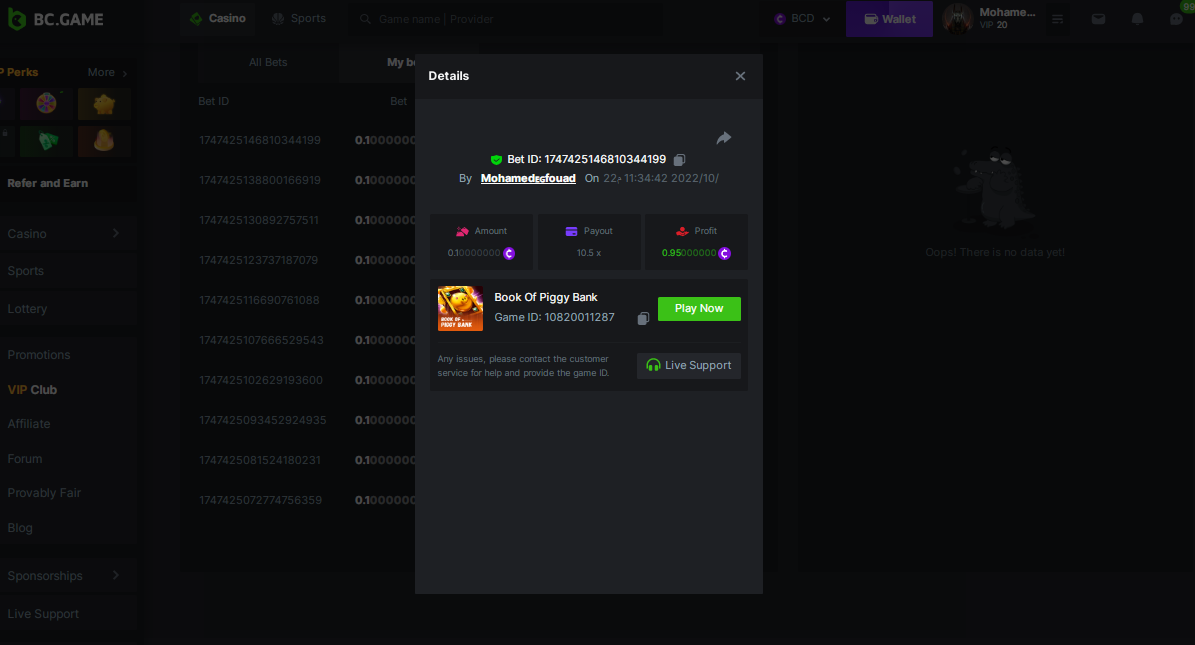Image resolution: width=1195 pixels, height=645 pixels.
Task: Expand the Sponsorships sidebar submenu
Action: click(x=115, y=575)
